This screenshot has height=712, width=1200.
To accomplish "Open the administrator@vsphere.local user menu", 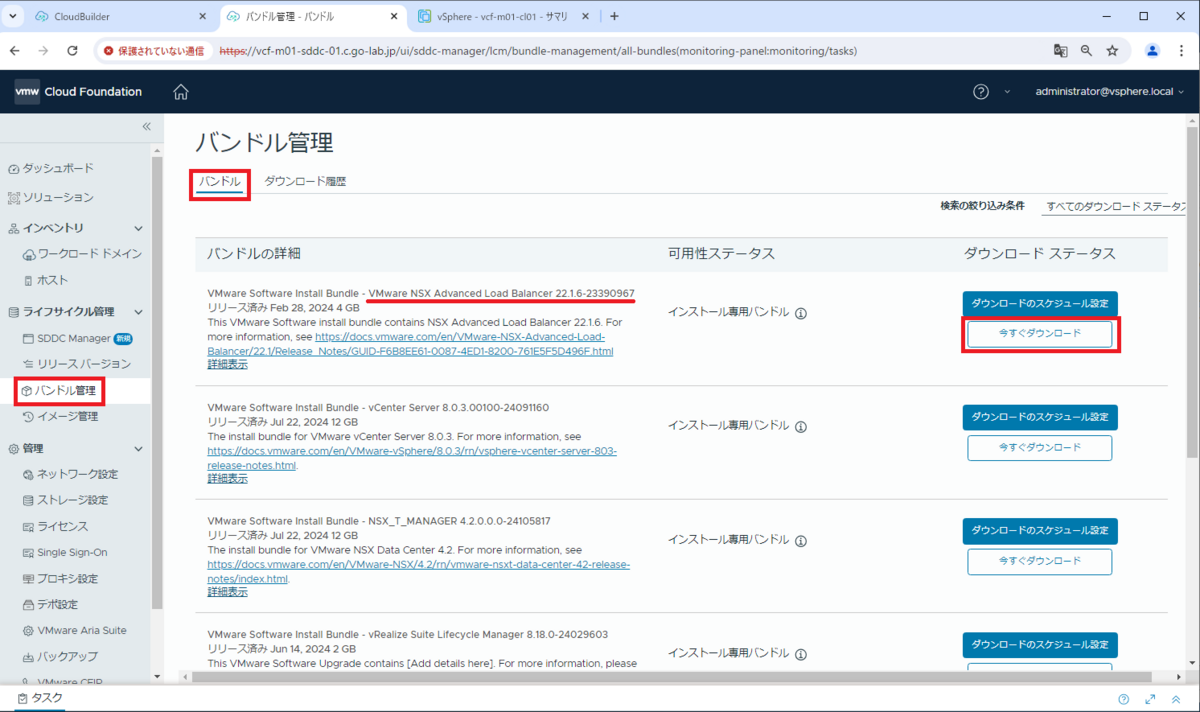I will coord(1109,92).
